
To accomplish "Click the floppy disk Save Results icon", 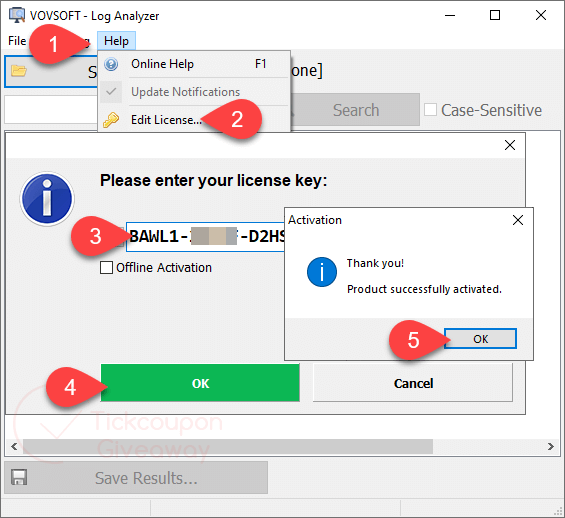I will pos(19,478).
